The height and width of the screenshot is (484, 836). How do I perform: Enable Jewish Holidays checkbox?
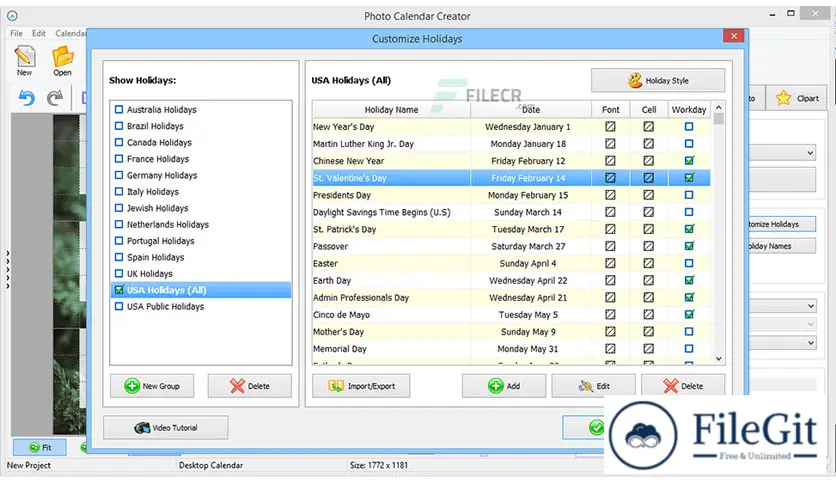coord(119,208)
